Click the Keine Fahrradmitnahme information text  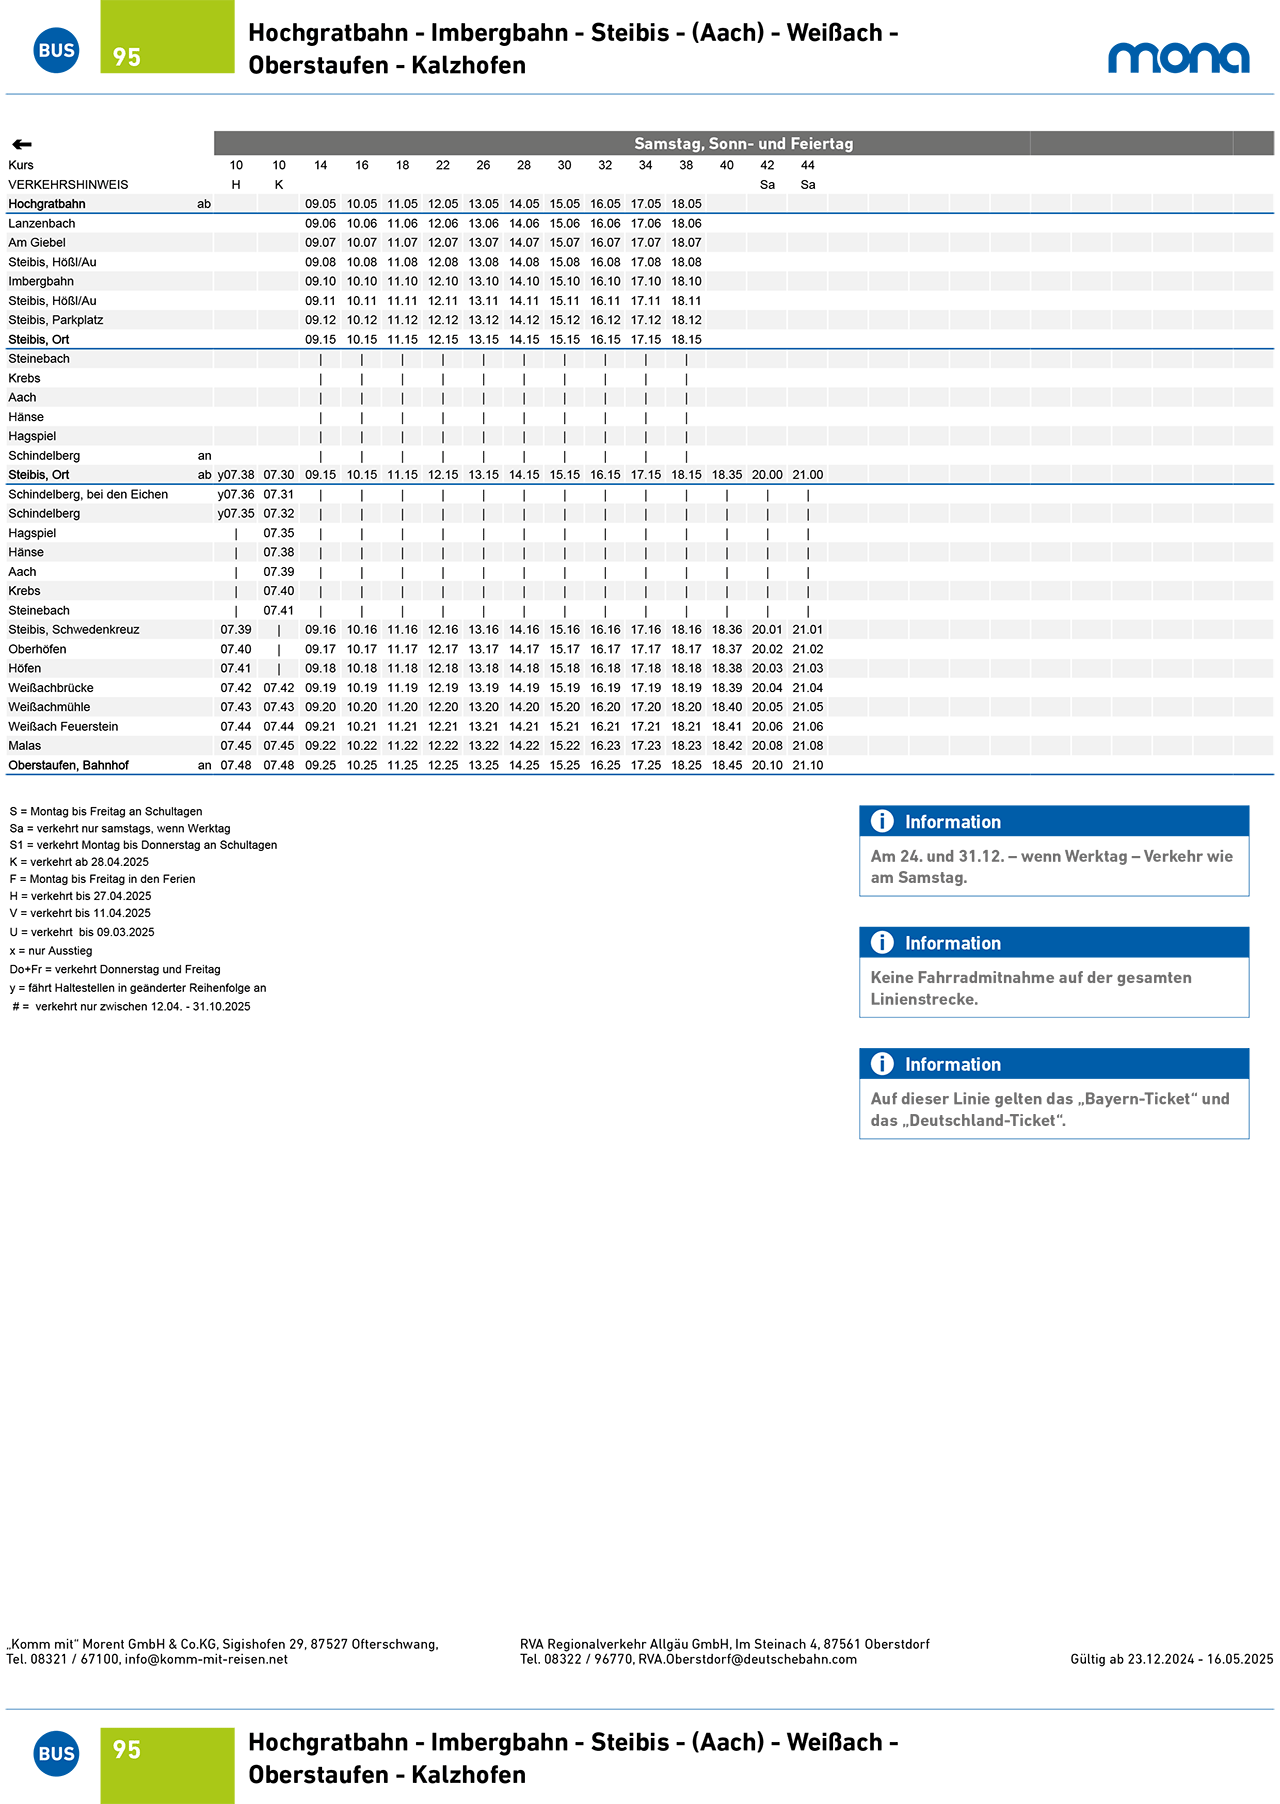[1031, 988]
